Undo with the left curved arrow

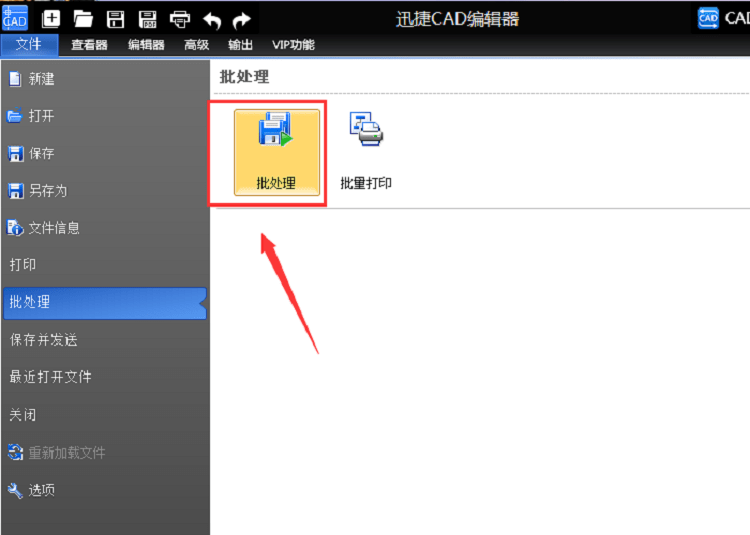[x=212, y=20]
